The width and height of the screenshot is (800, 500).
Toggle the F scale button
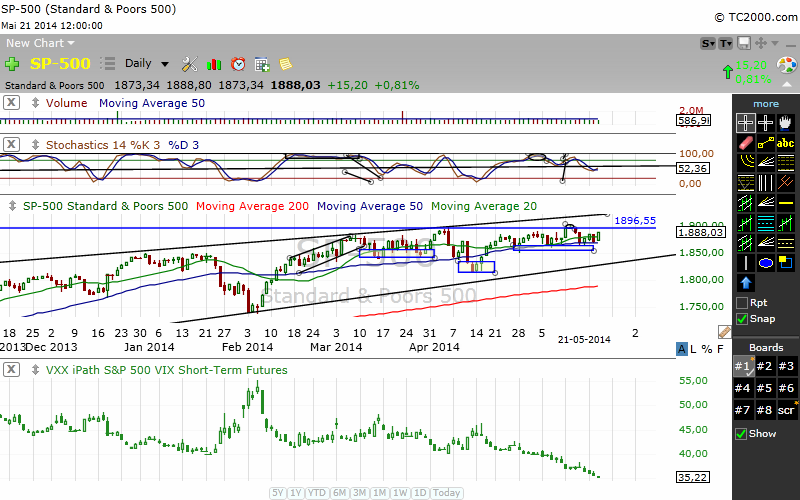tap(720, 349)
